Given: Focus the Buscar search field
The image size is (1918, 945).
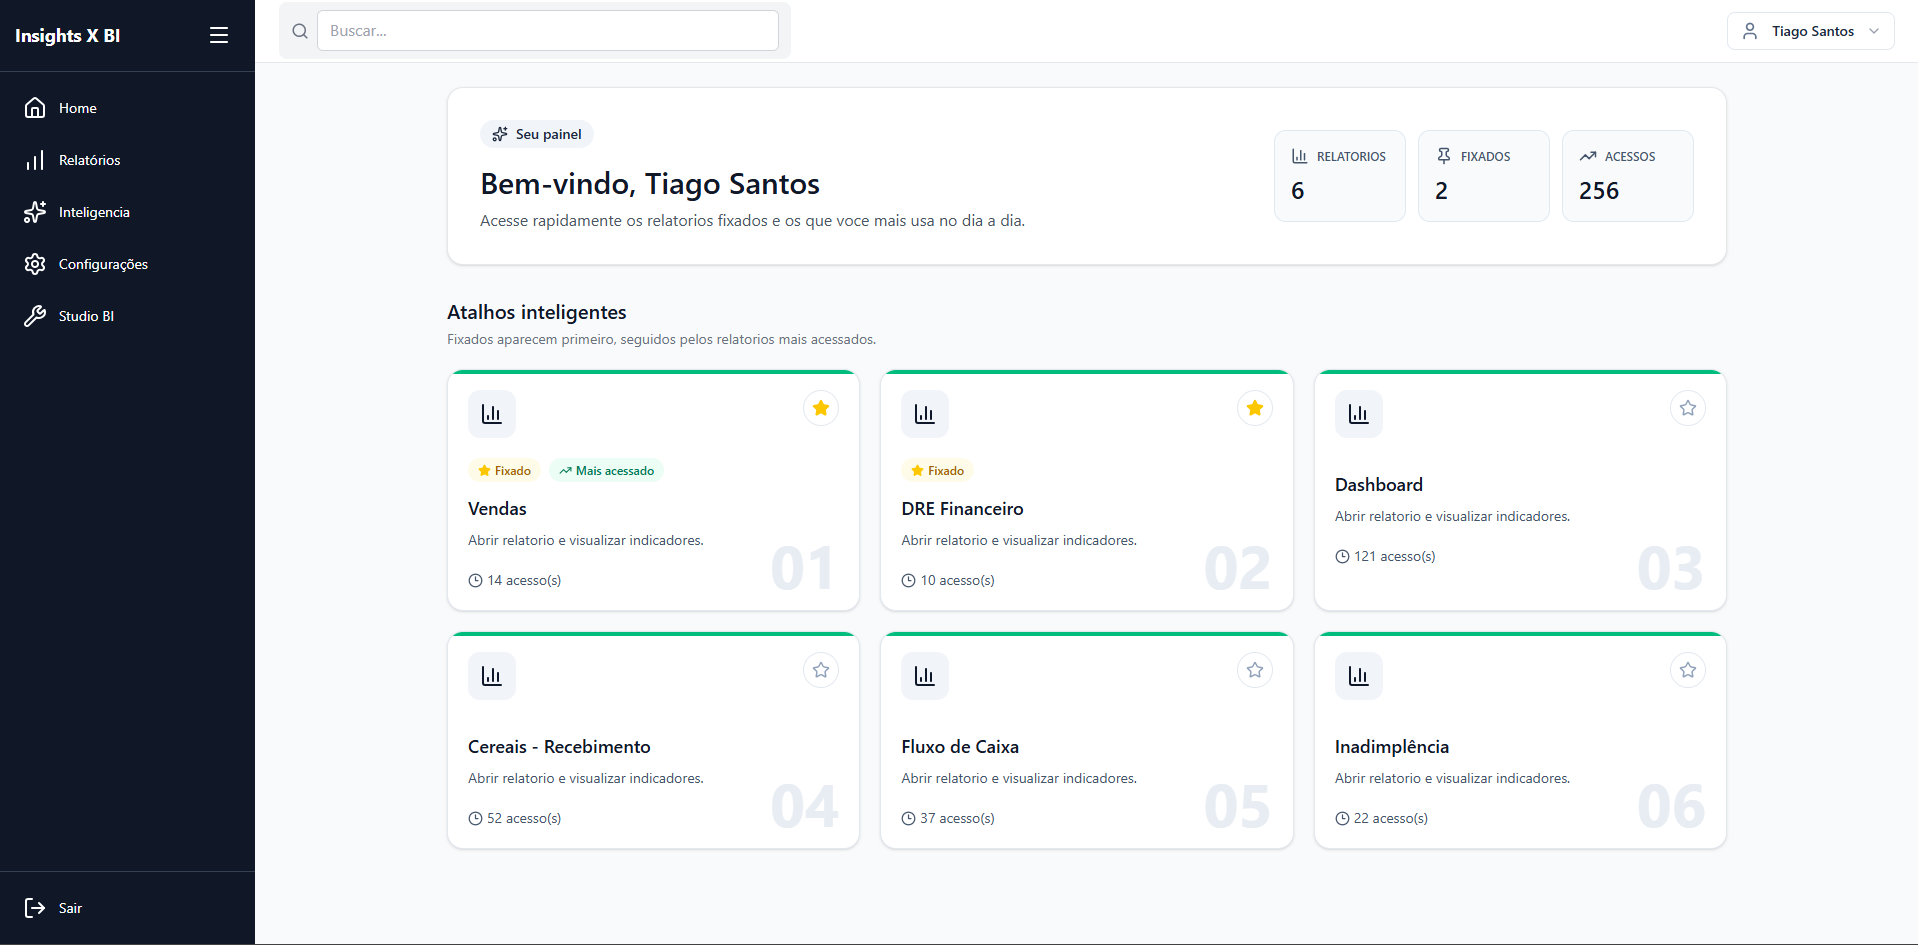Looking at the screenshot, I should coord(548,31).
